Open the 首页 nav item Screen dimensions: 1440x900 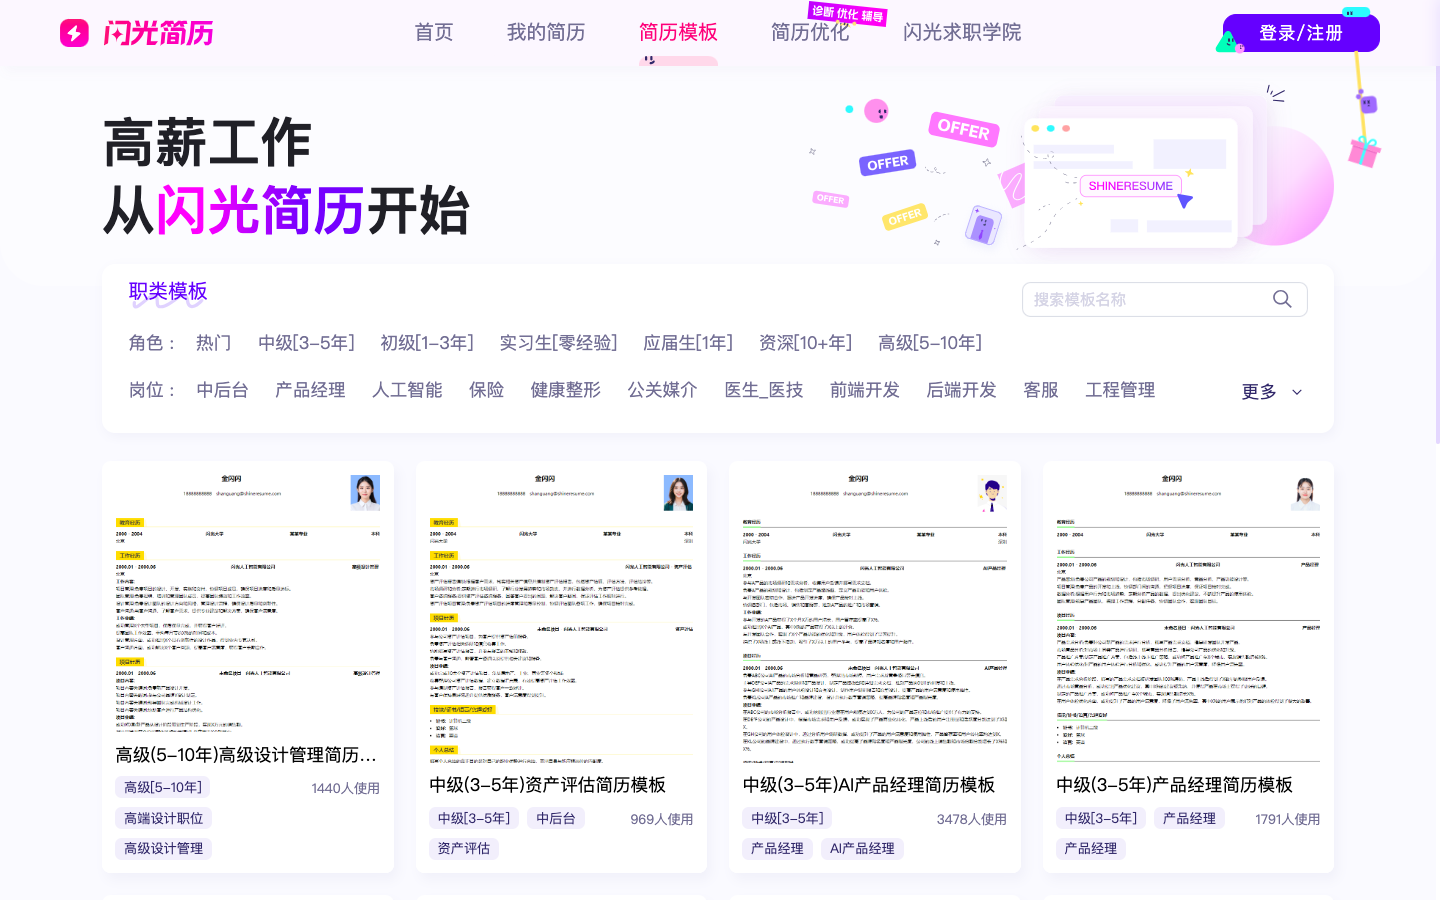point(434,32)
